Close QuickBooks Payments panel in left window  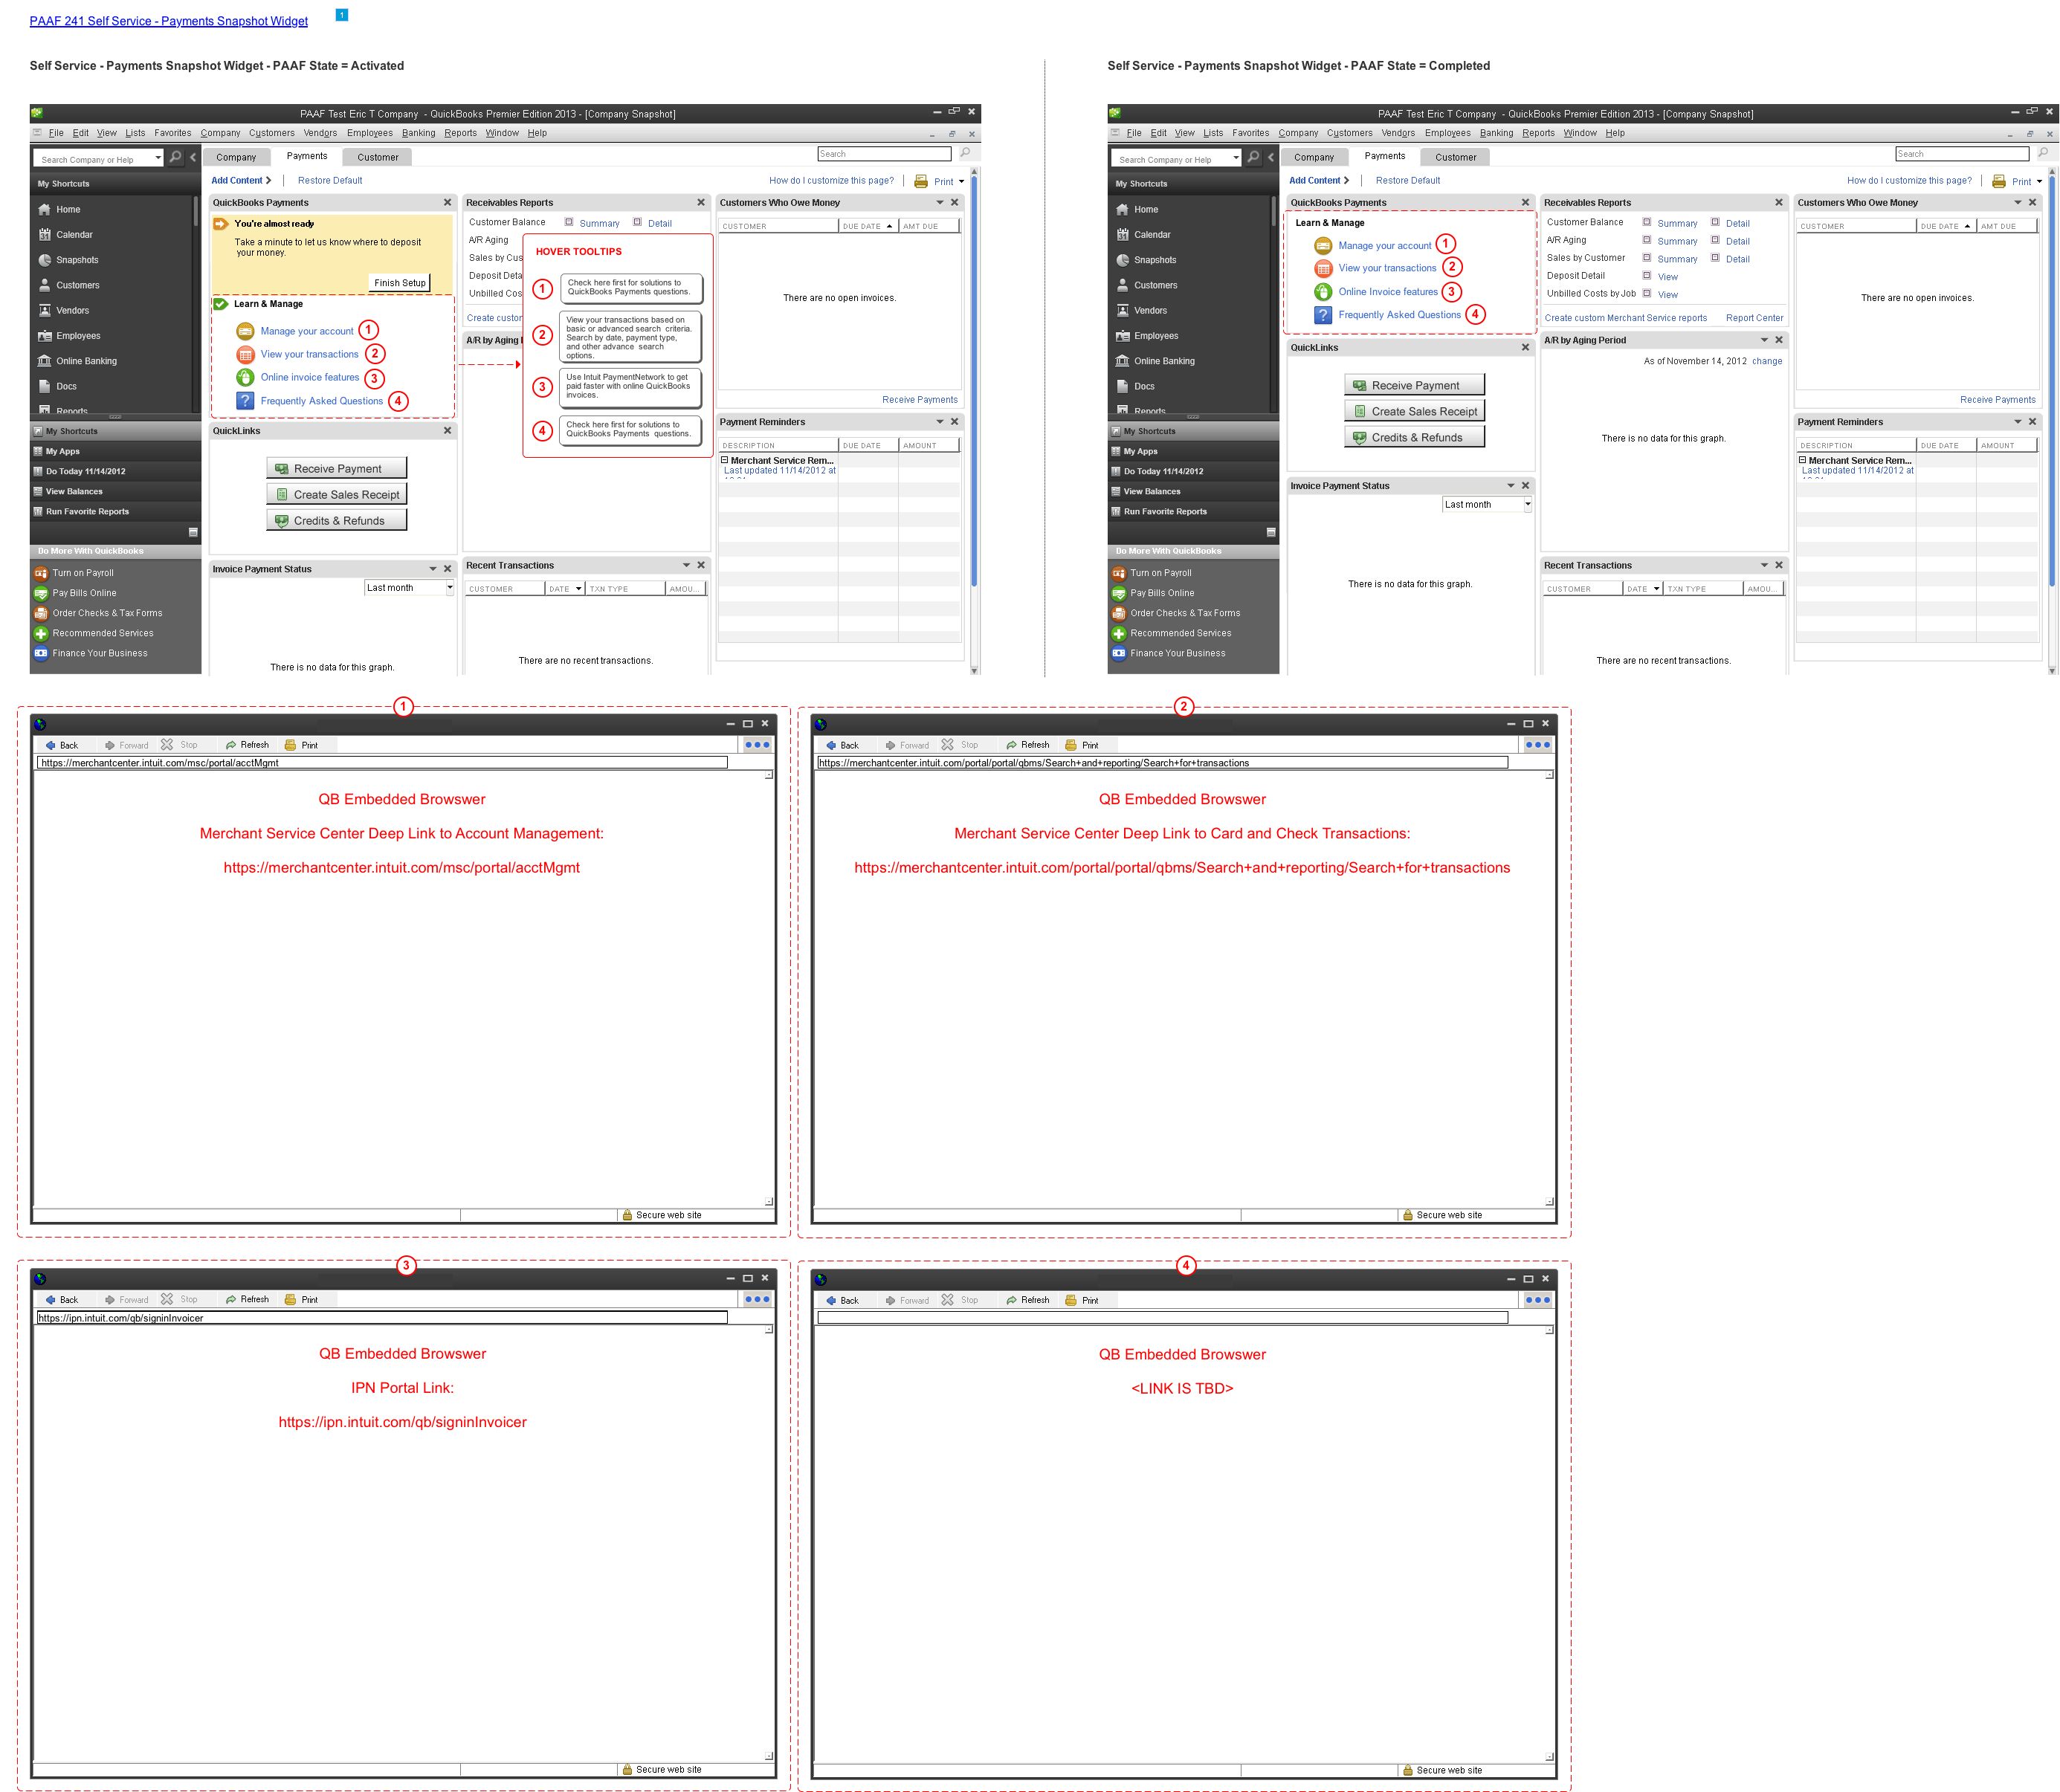pyautogui.click(x=447, y=203)
